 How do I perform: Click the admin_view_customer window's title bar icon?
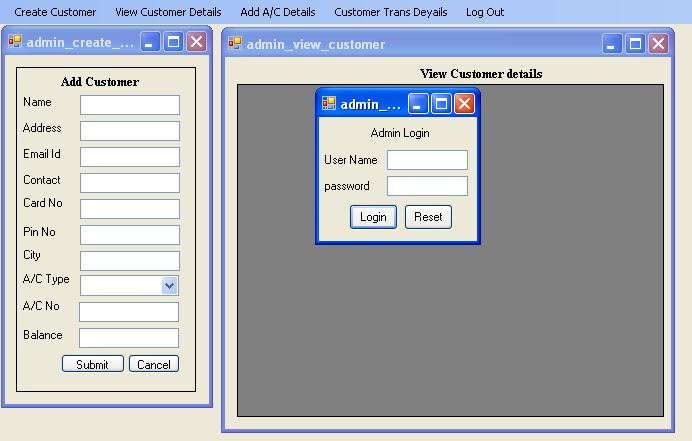[235, 43]
